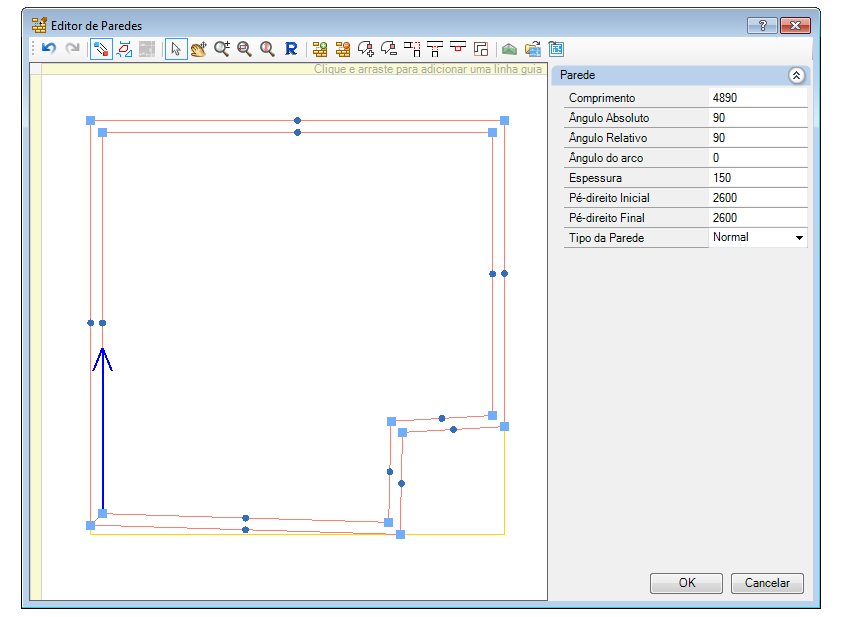Click the red-numbered zoom magnifier icon
This screenshot has height=617, width=859.
267,49
